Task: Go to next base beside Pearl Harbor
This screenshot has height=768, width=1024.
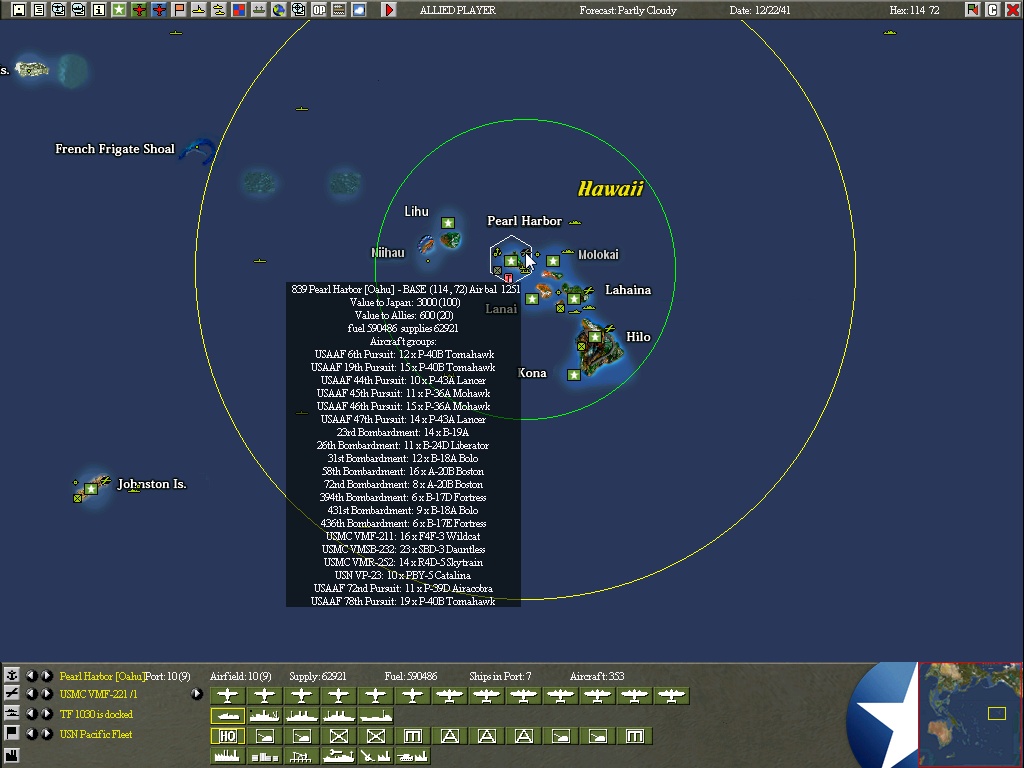Action: (x=47, y=675)
